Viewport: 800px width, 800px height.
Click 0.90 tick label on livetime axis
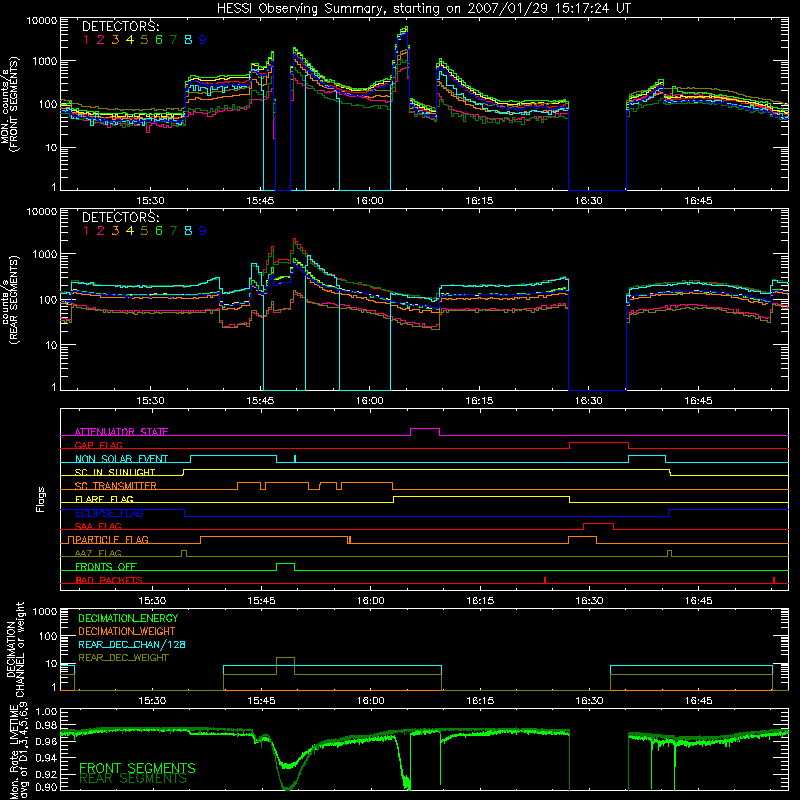pos(46,787)
